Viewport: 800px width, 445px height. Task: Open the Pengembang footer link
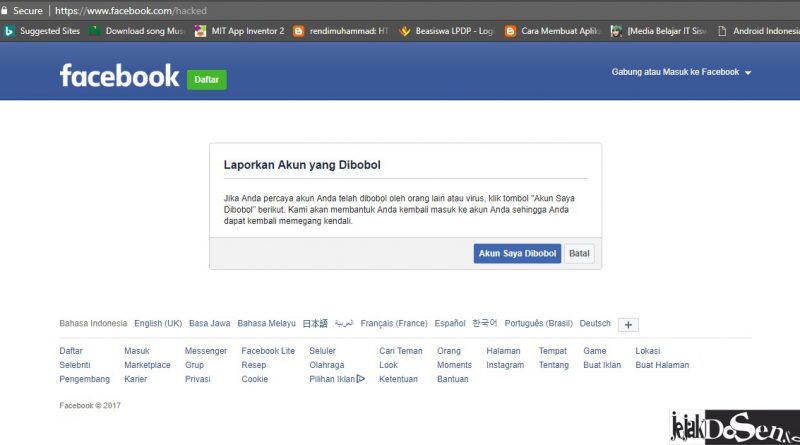pyautogui.click(x=85, y=379)
